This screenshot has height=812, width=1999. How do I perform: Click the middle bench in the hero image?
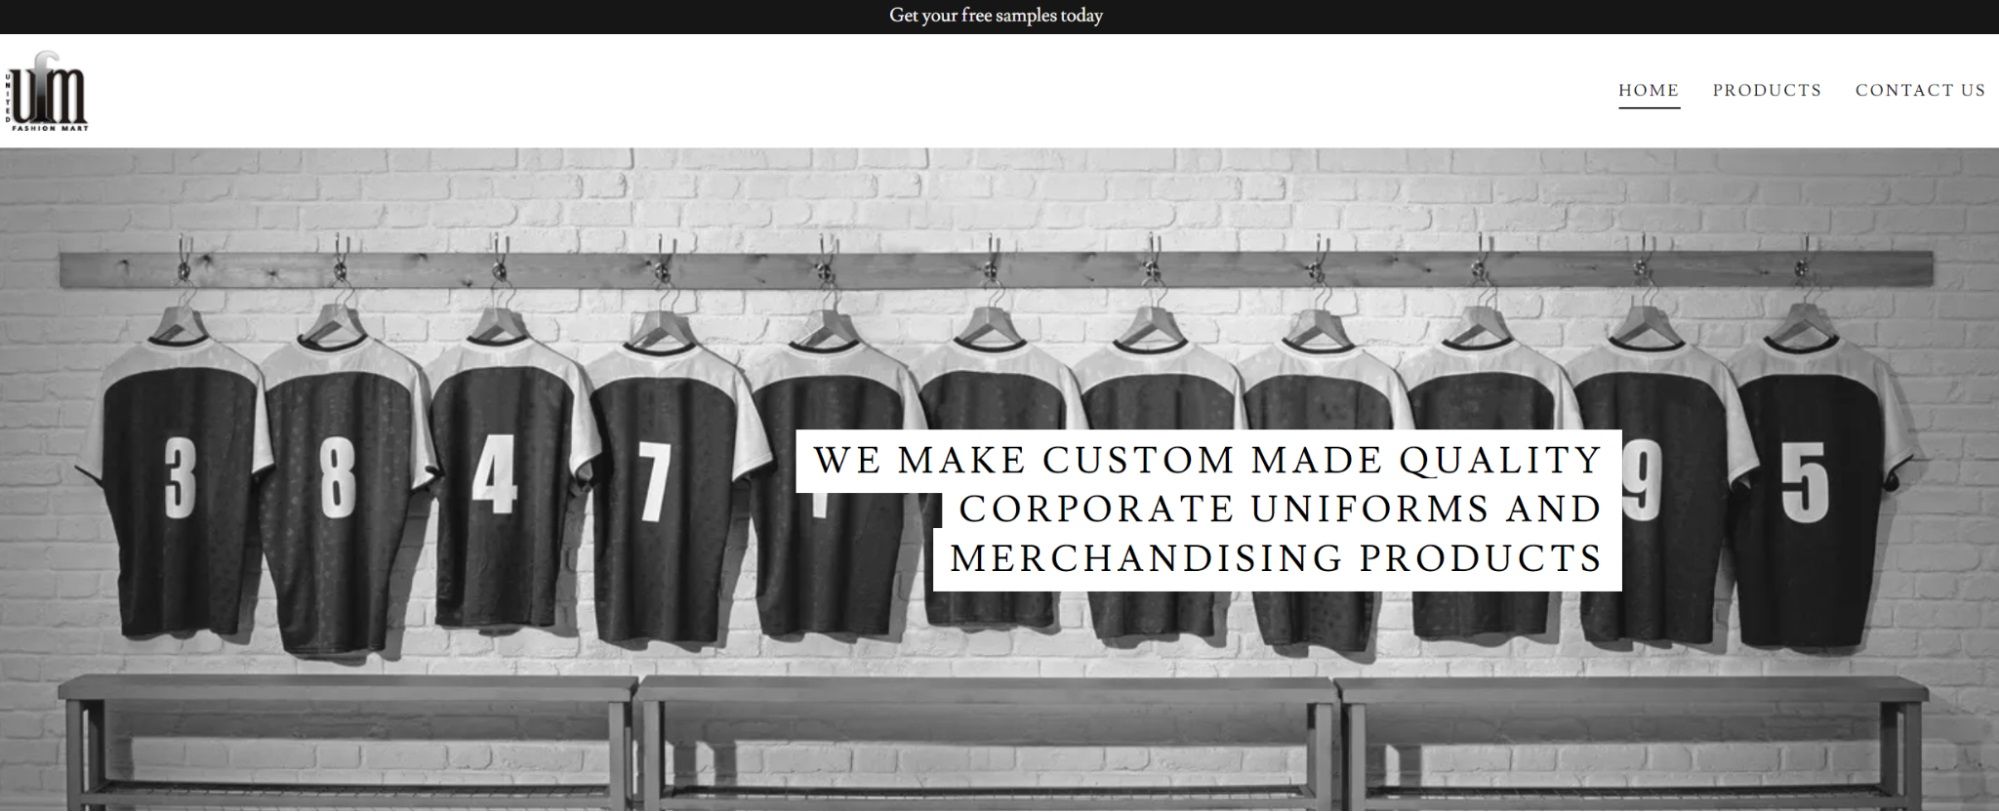(986, 740)
